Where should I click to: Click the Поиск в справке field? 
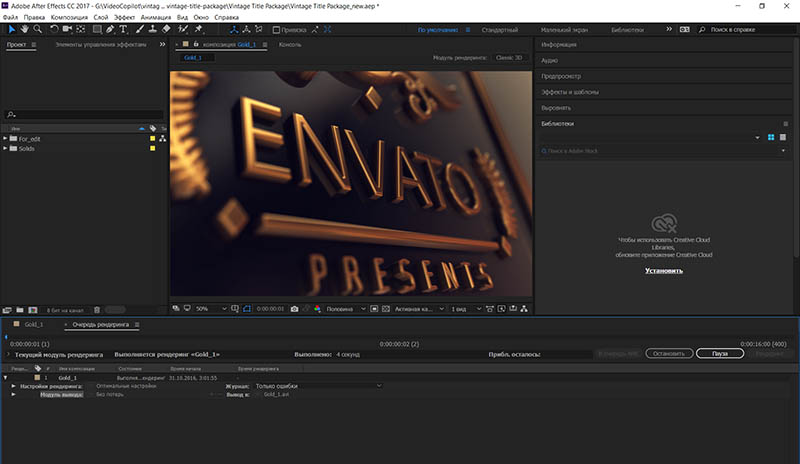coord(748,30)
